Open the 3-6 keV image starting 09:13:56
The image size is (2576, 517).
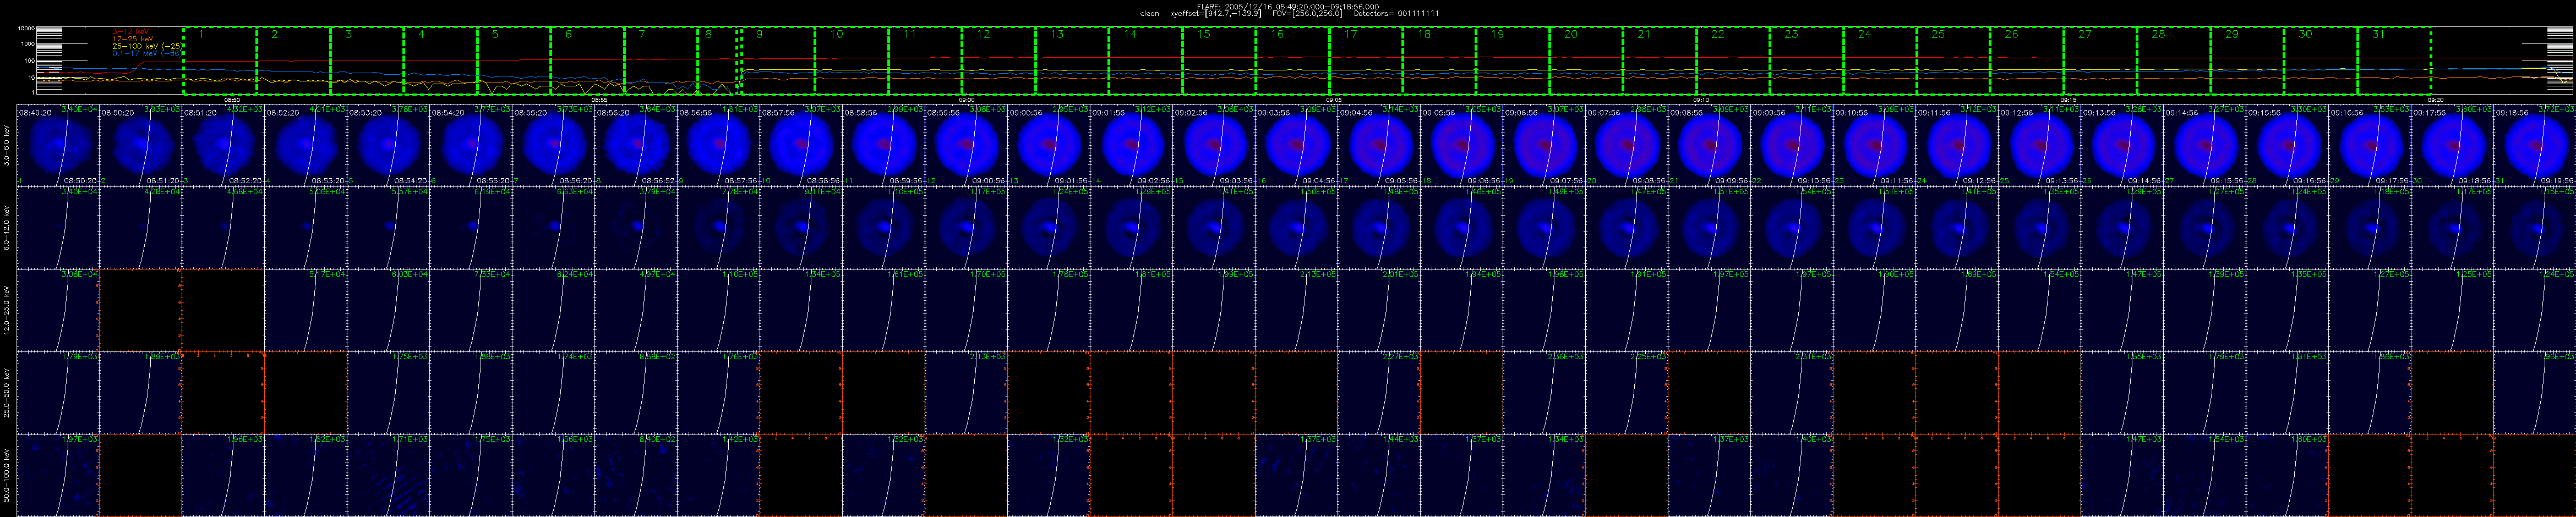[2122, 145]
